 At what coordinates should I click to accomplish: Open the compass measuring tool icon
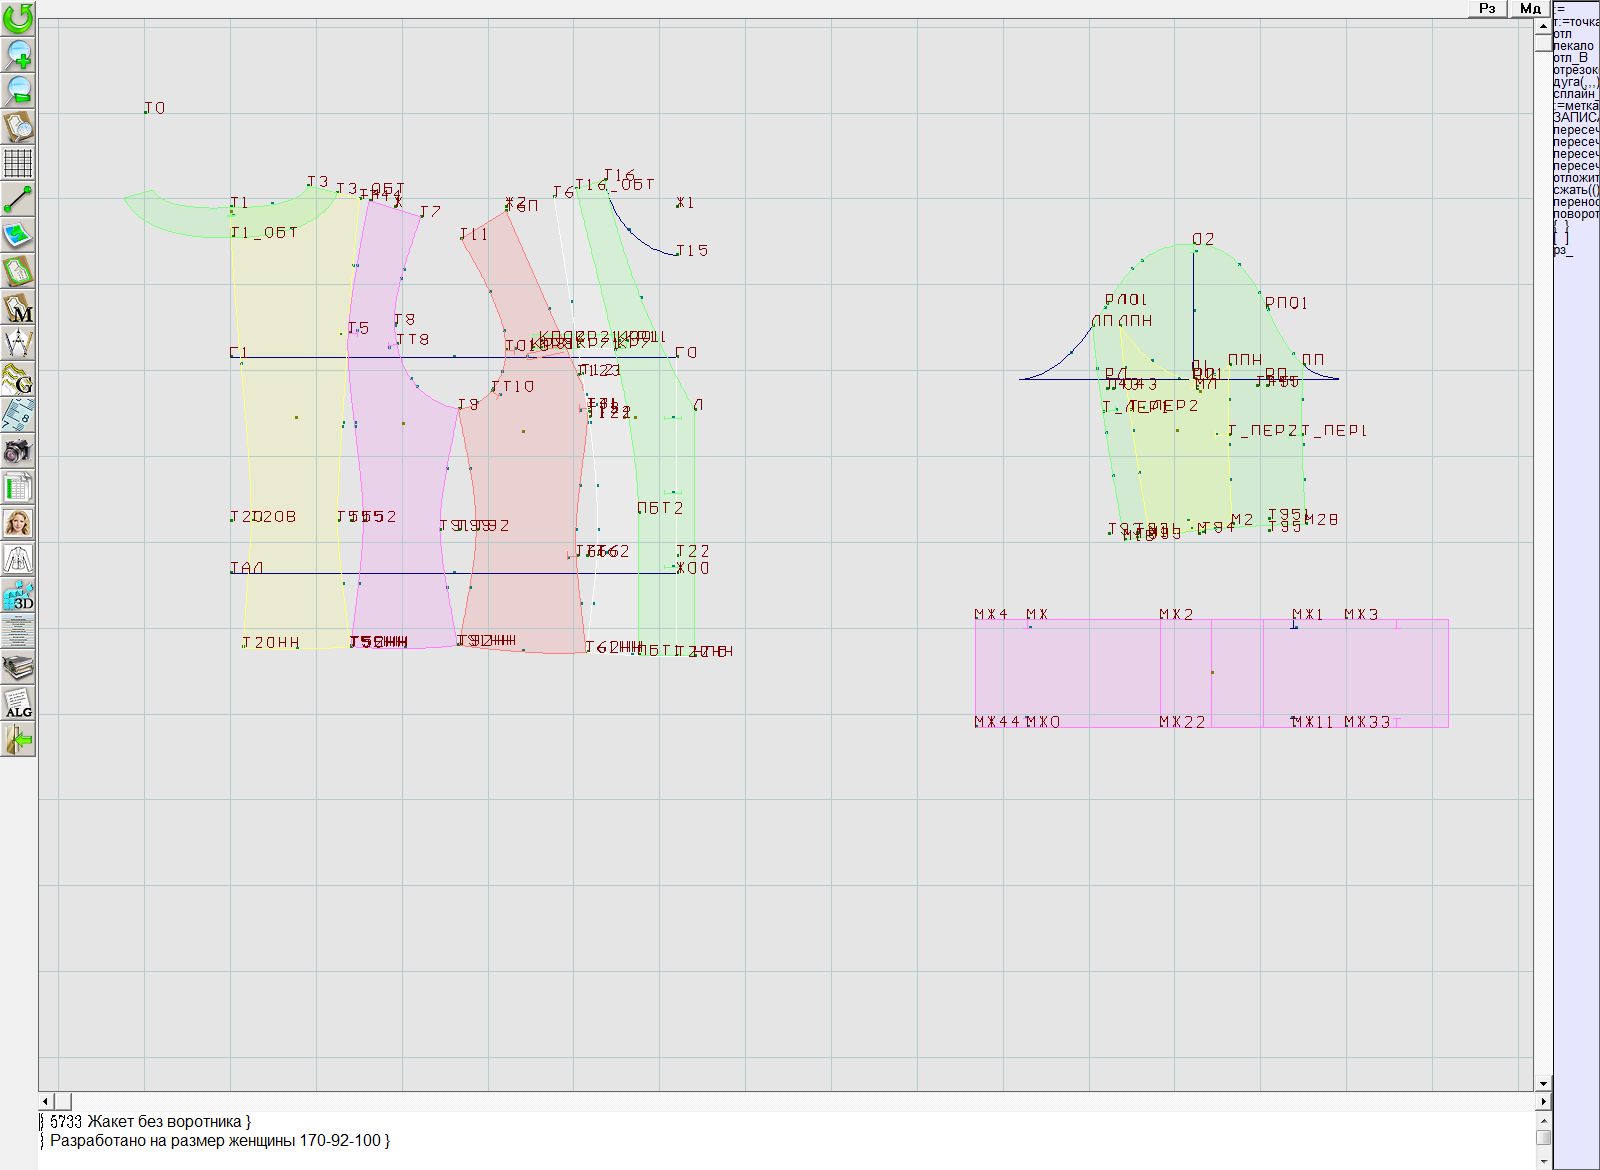tap(18, 343)
